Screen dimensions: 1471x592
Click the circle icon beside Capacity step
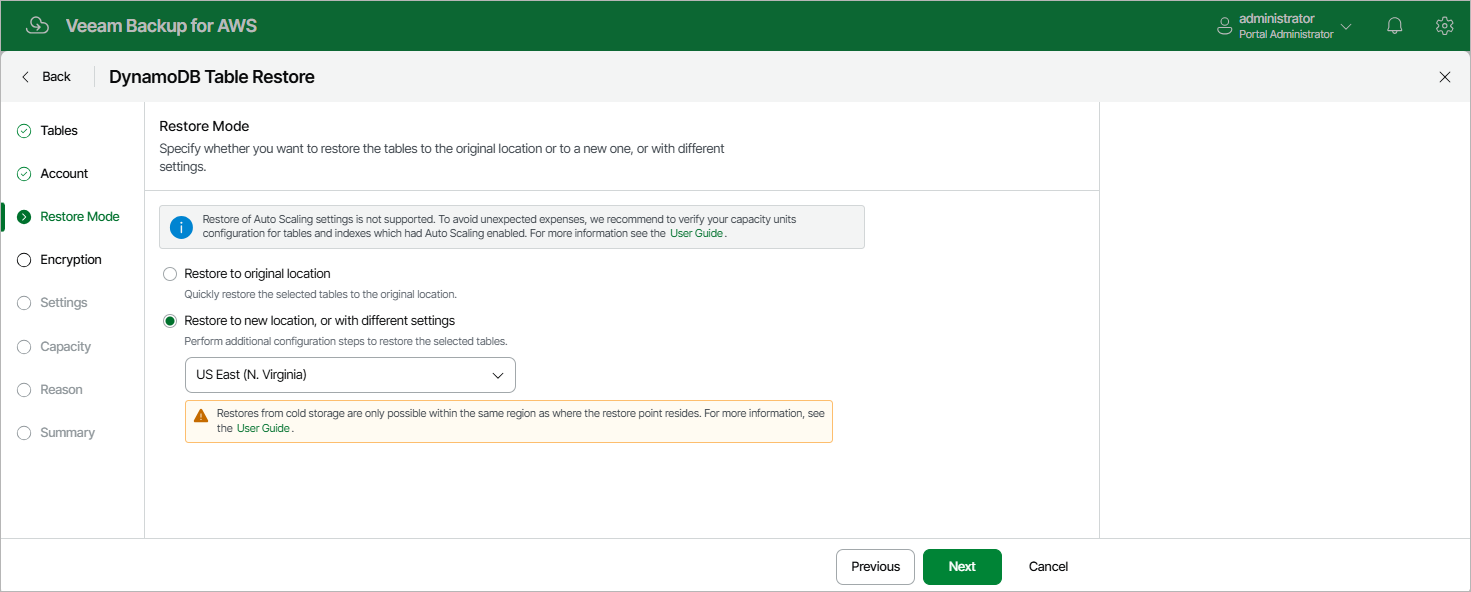(x=24, y=347)
